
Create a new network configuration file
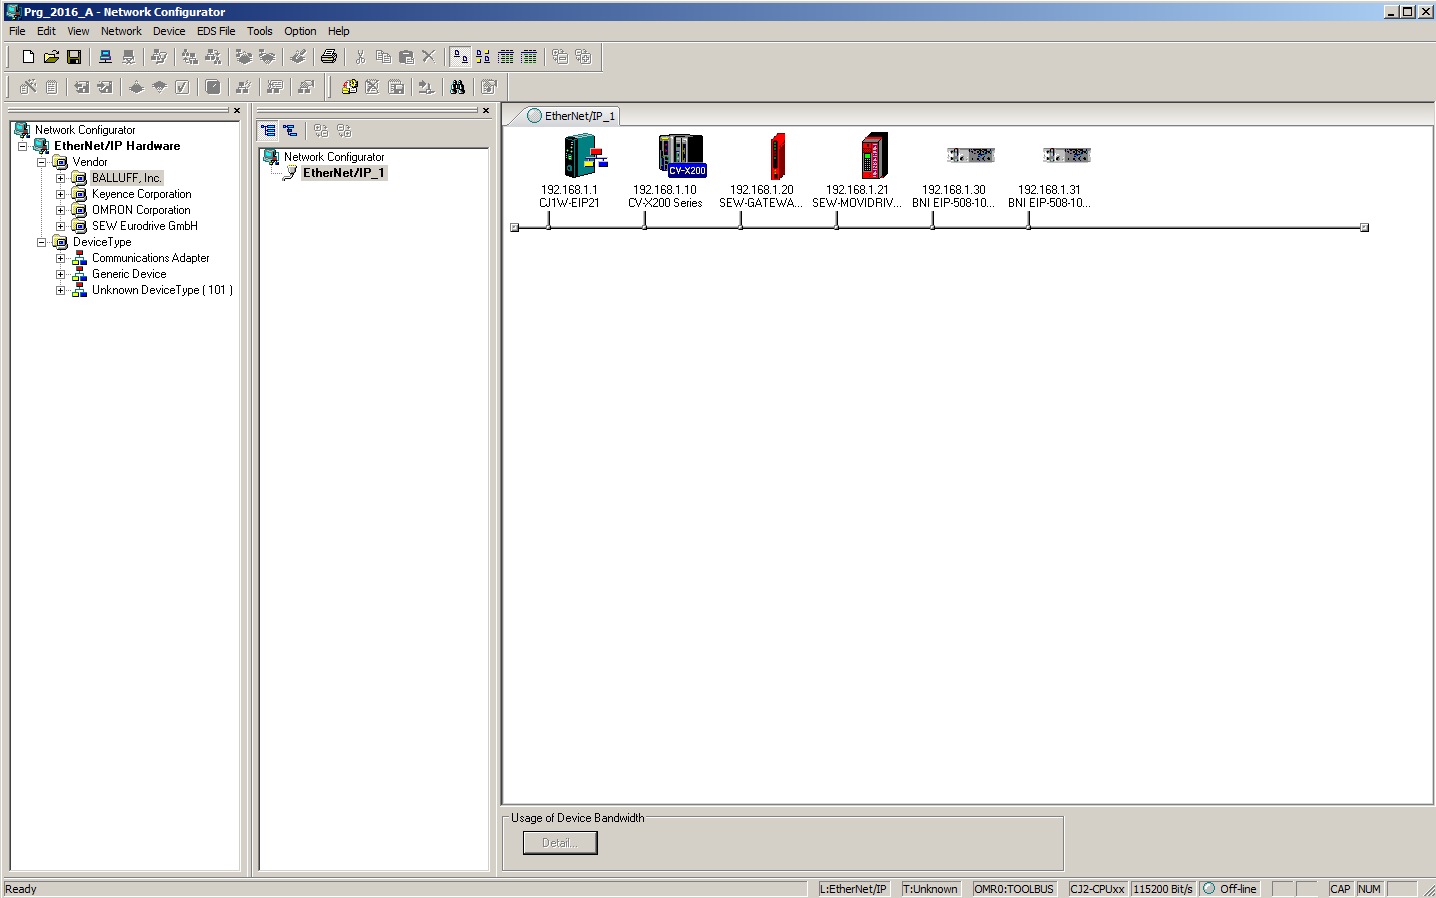28,57
